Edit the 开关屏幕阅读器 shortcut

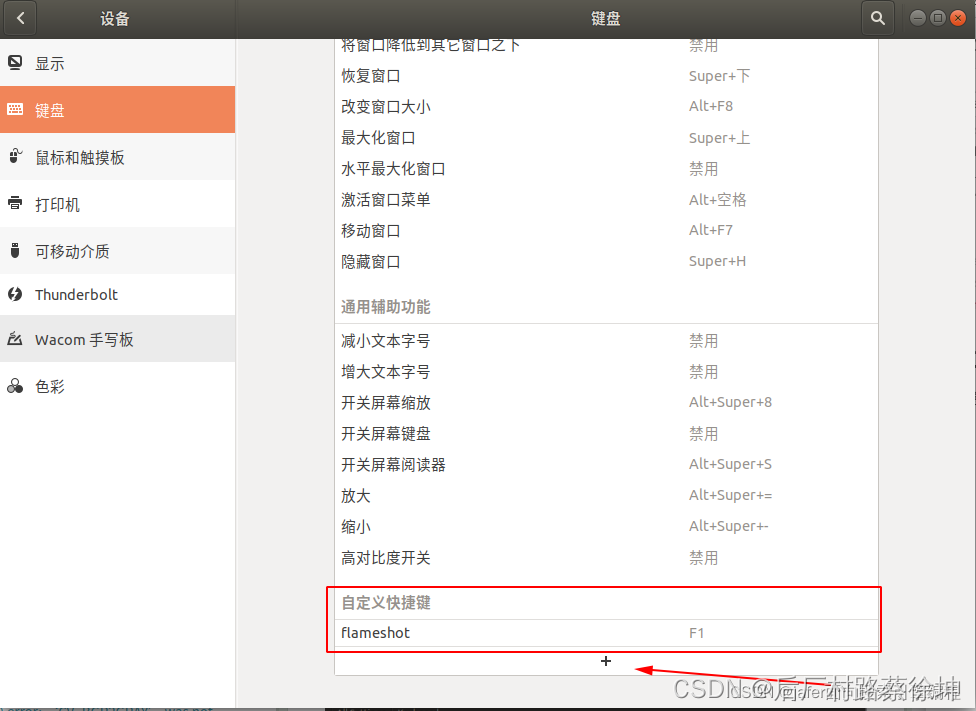pos(606,464)
